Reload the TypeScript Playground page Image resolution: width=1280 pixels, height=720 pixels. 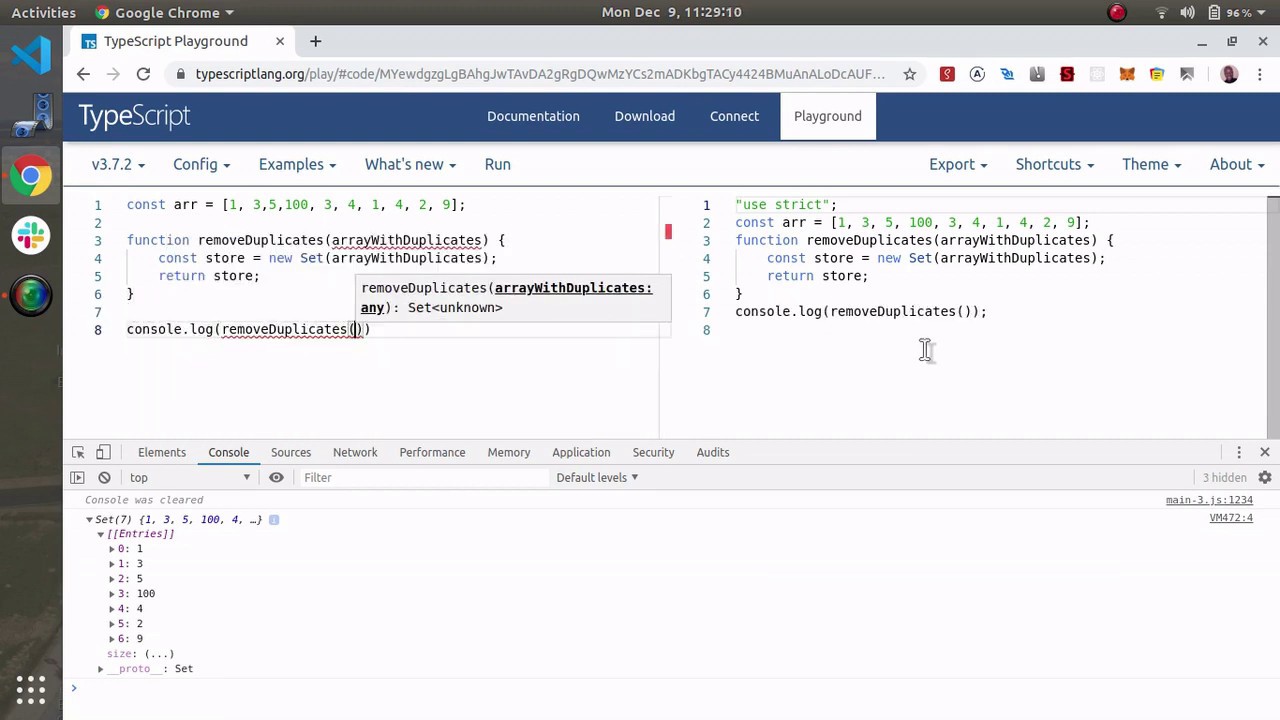(x=143, y=74)
